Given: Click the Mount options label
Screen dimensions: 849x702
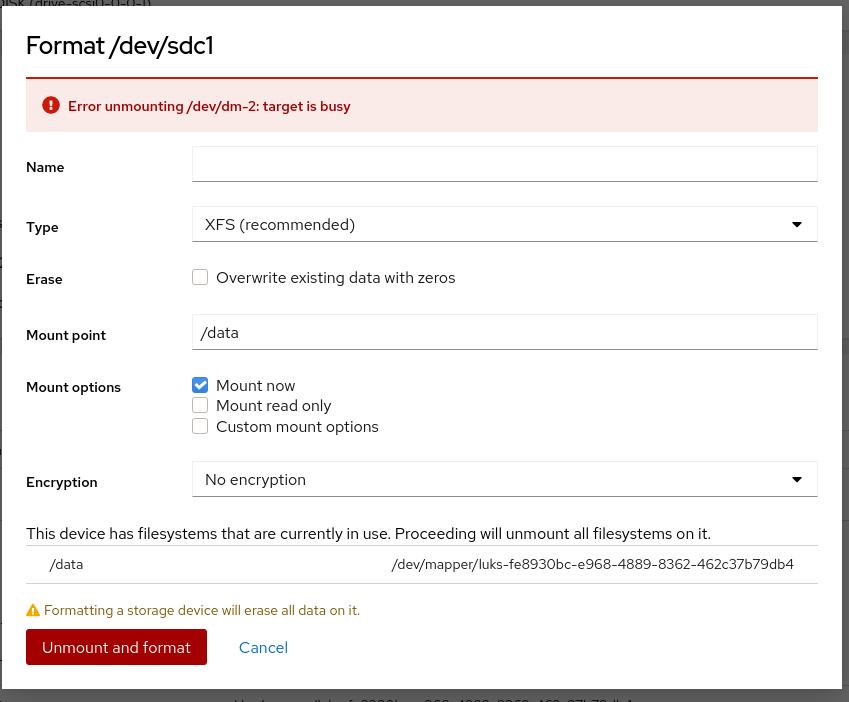Looking at the screenshot, I should (x=73, y=388).
